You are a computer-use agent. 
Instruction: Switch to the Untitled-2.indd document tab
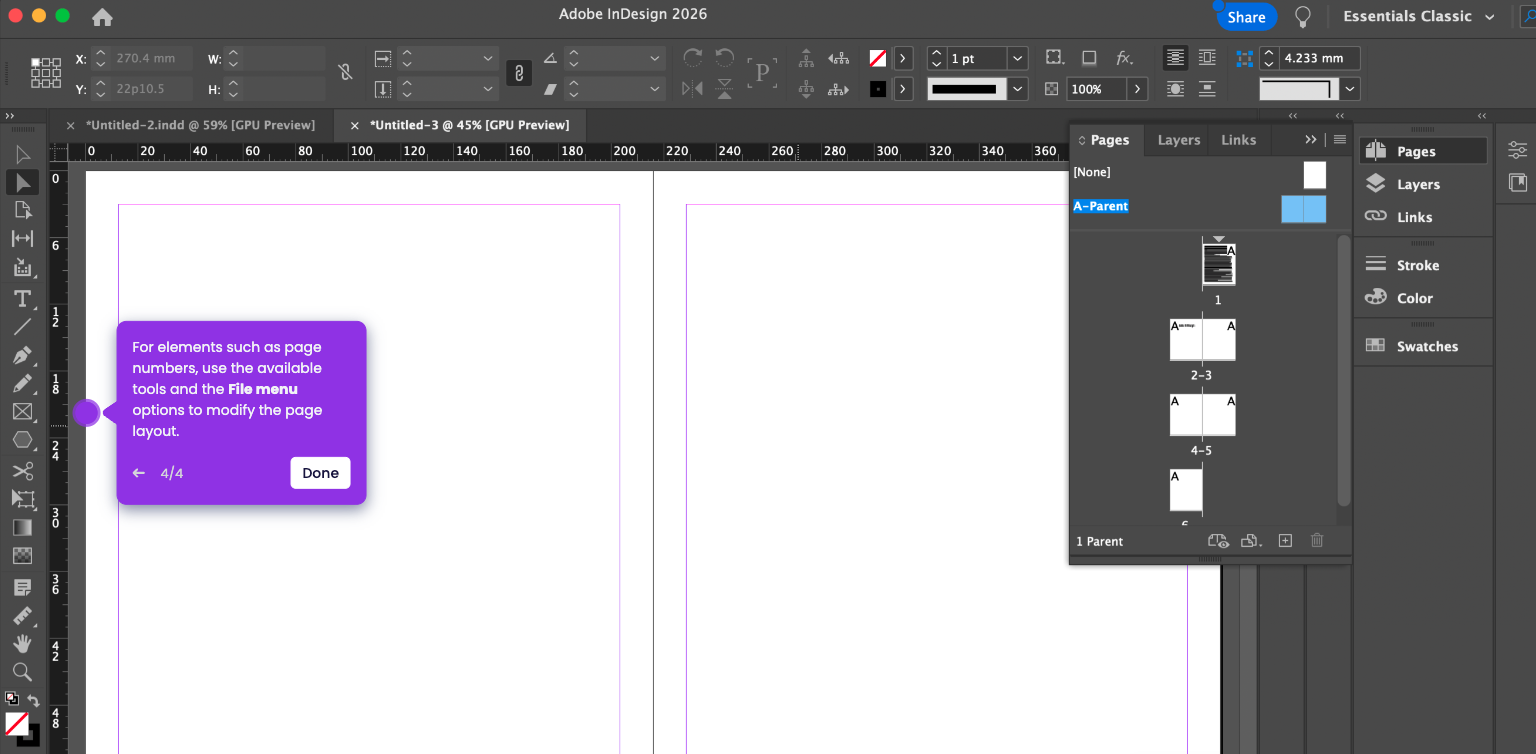tap(200, 125)
